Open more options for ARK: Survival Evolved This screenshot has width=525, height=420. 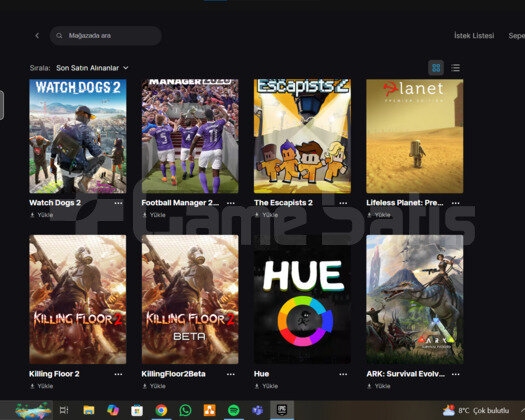(455, 374)
